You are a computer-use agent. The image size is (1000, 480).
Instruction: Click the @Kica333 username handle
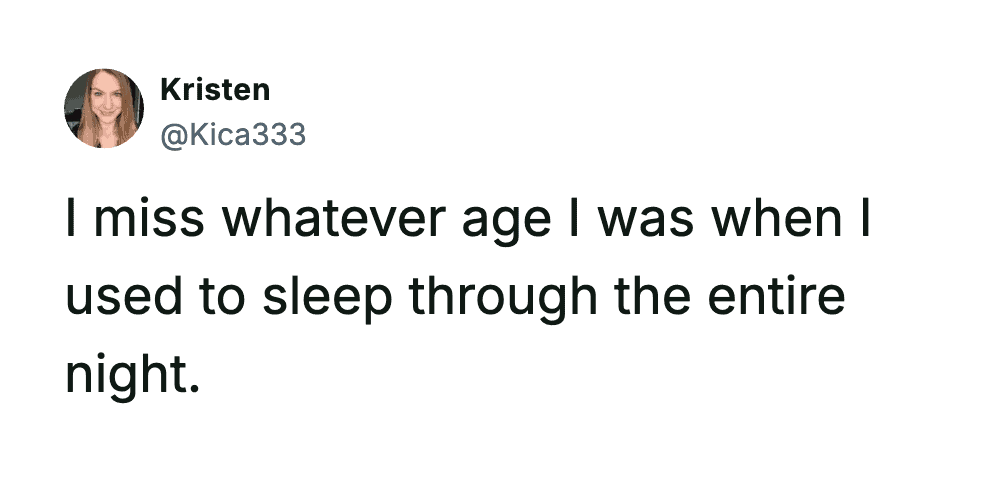click(x=232, y=134)
